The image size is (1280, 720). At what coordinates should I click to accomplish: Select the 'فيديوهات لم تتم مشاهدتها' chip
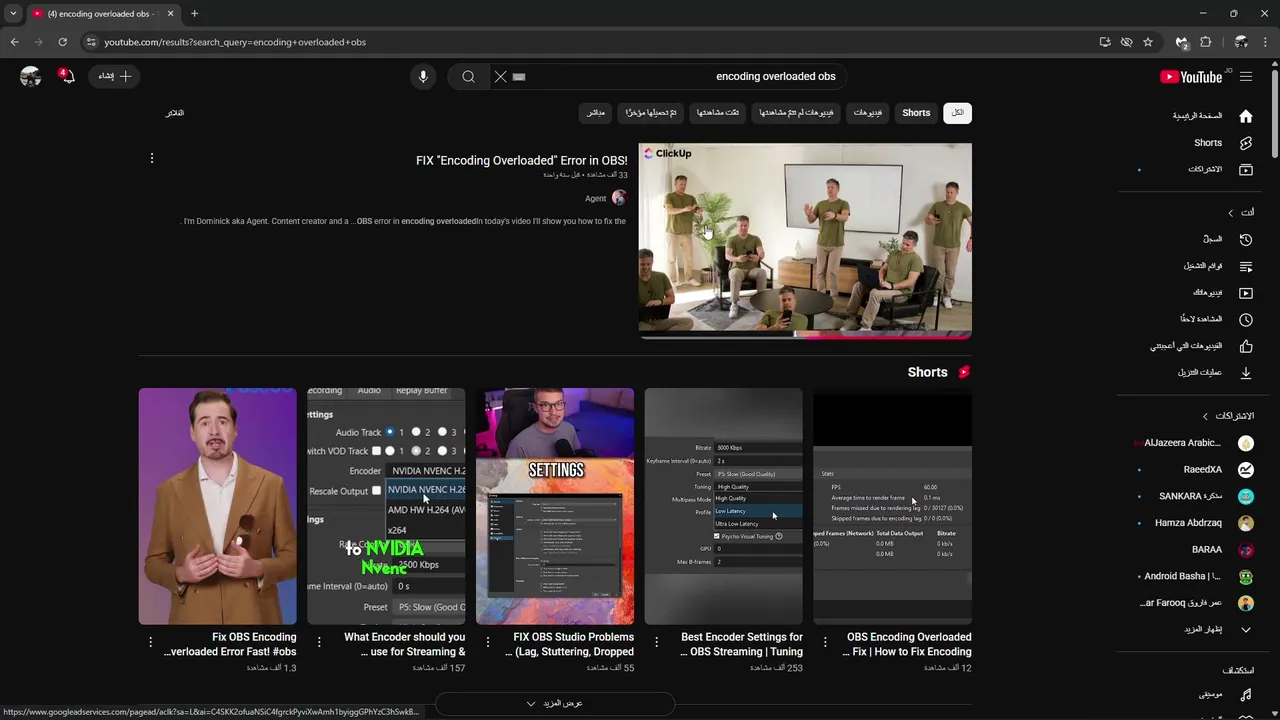pos(796,113)
